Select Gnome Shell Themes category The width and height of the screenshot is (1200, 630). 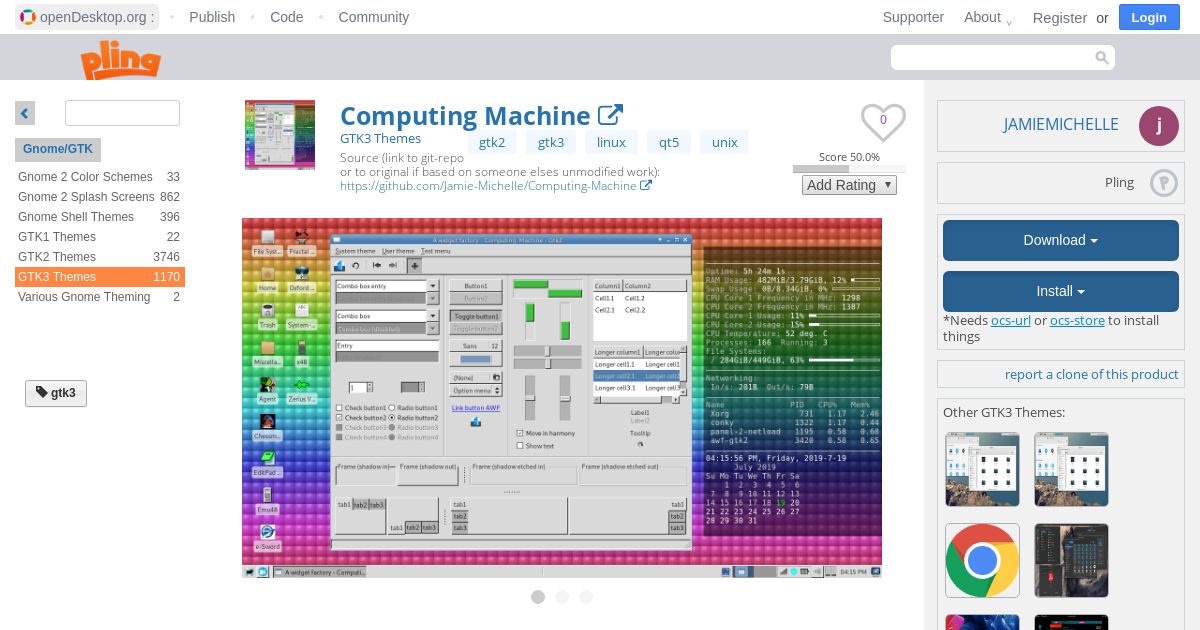[99, 217]
